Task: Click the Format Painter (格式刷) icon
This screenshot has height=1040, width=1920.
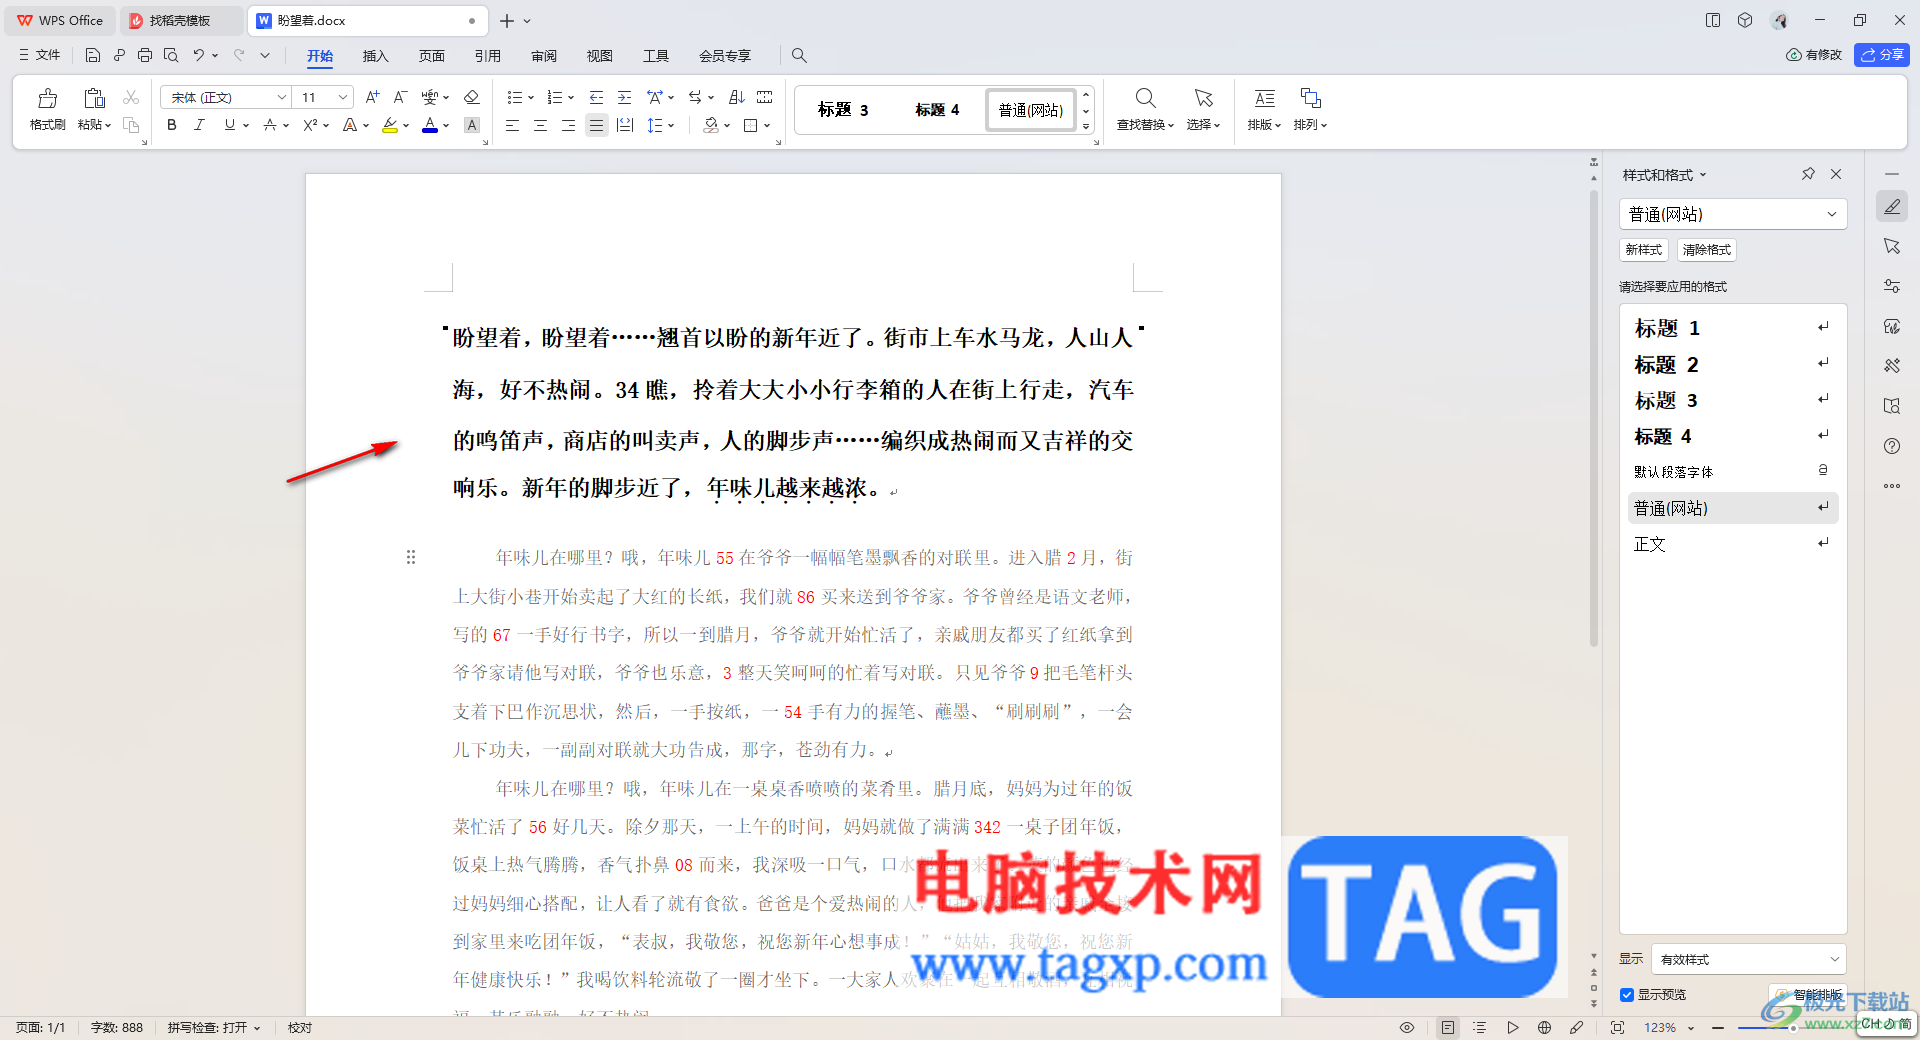Action: tap(47, 98)
